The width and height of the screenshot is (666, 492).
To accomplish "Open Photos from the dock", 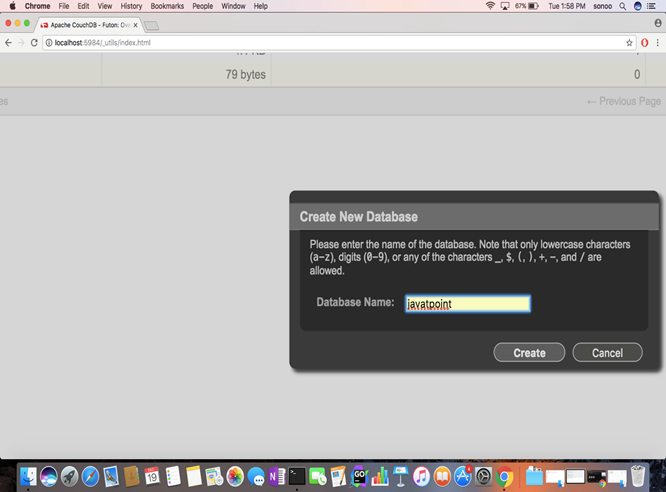I will pyautogui.click(x=235, y=476).
